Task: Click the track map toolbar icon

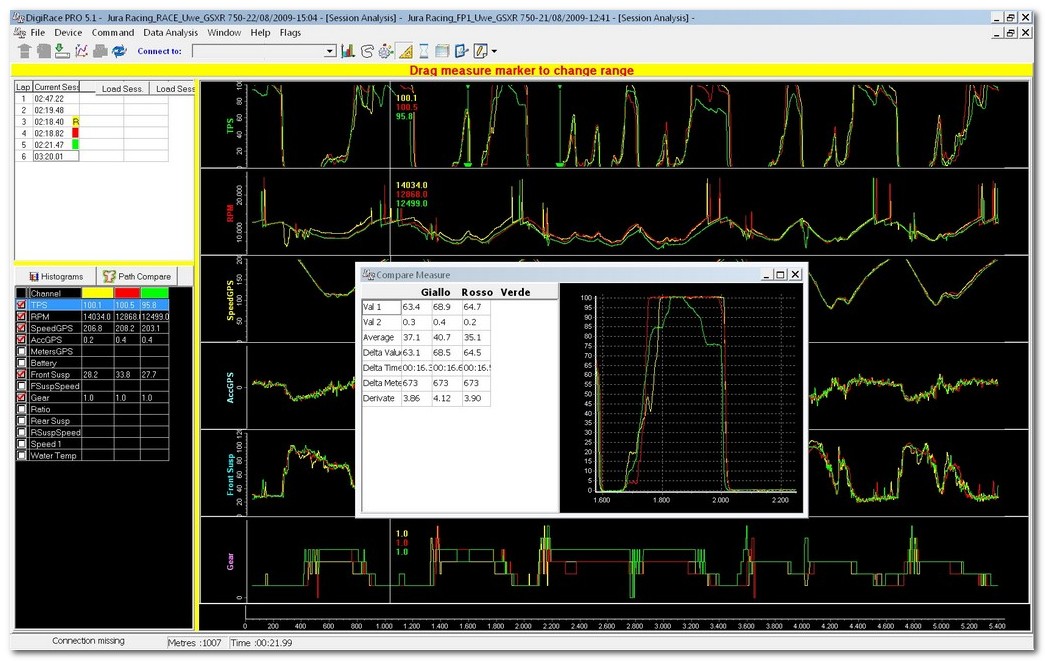Action: tap(367, 51)
